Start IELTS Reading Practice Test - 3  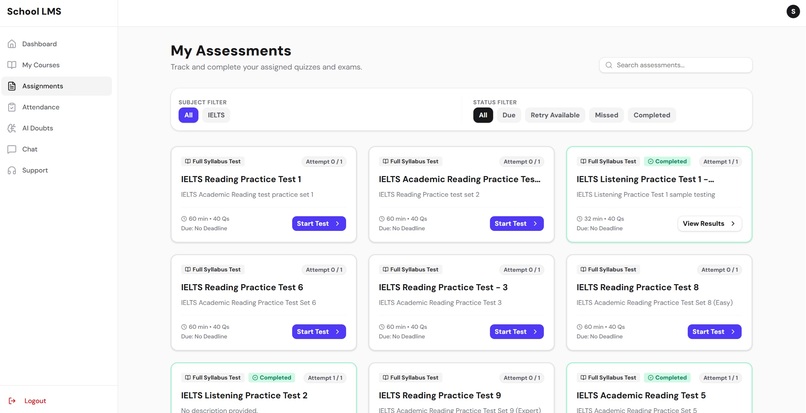[x=517, y=332]
